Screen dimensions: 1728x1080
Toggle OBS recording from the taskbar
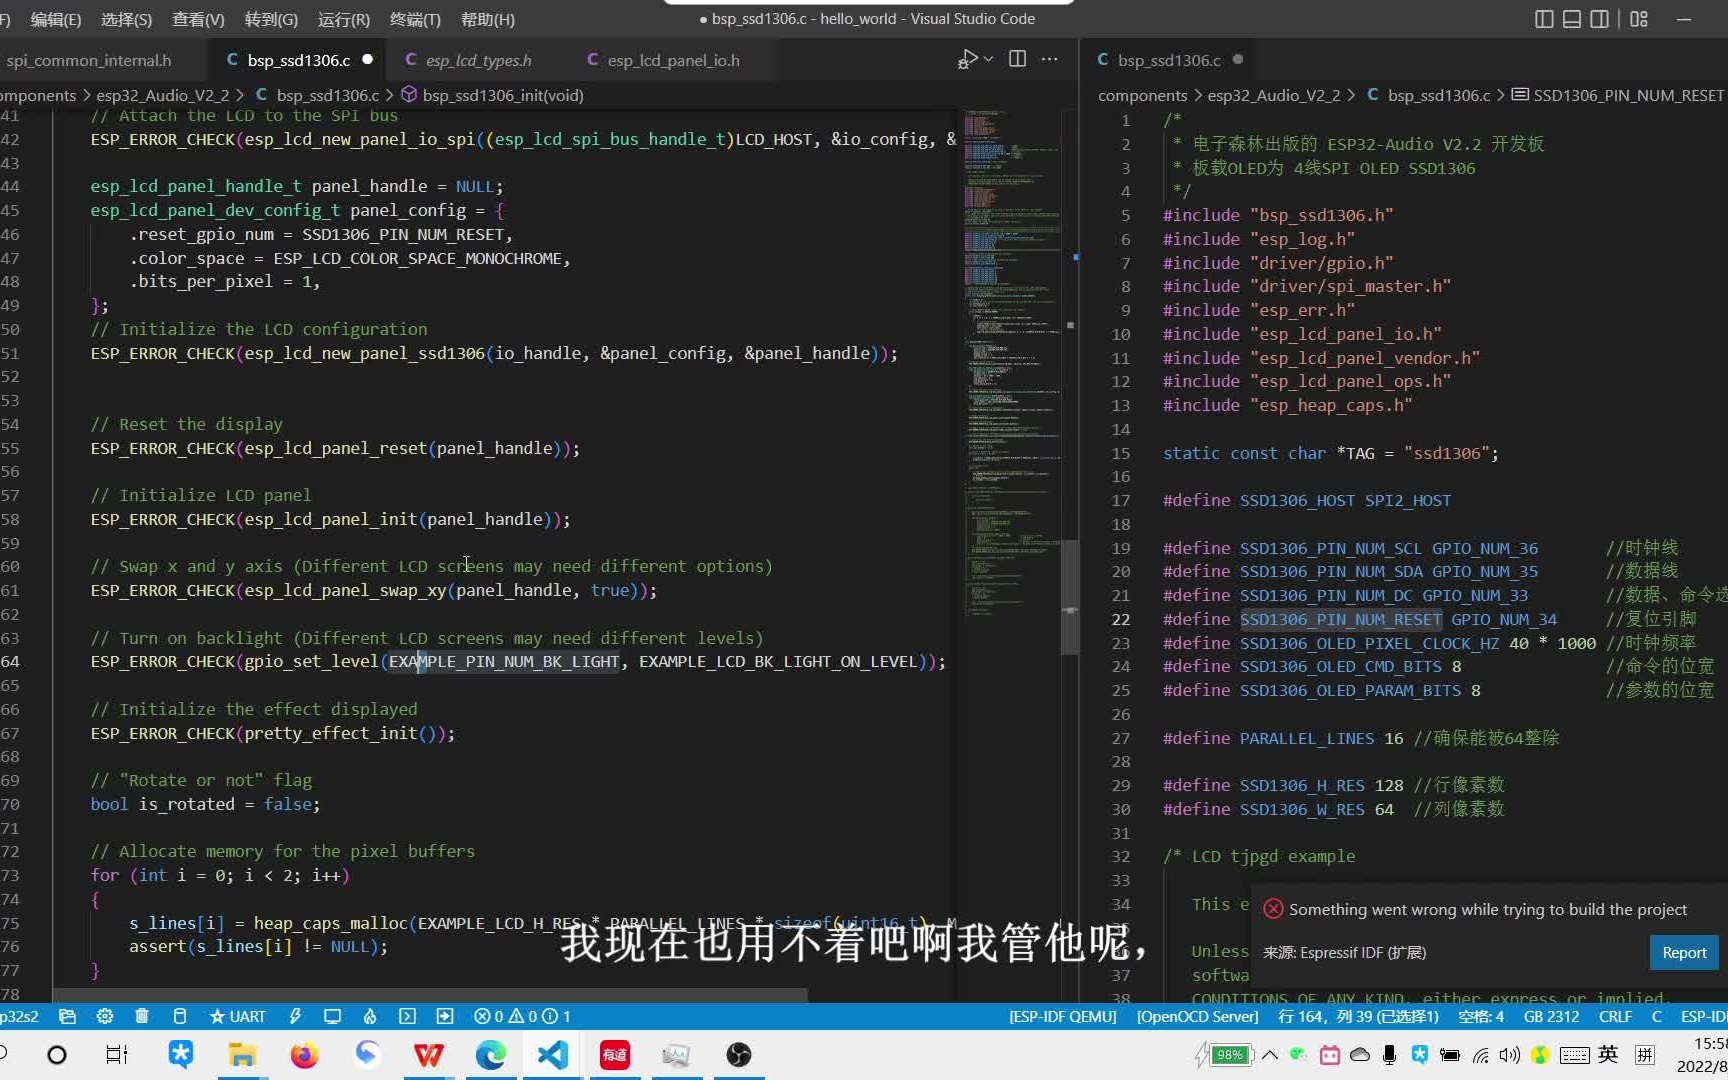click(x=738, y=1054)
